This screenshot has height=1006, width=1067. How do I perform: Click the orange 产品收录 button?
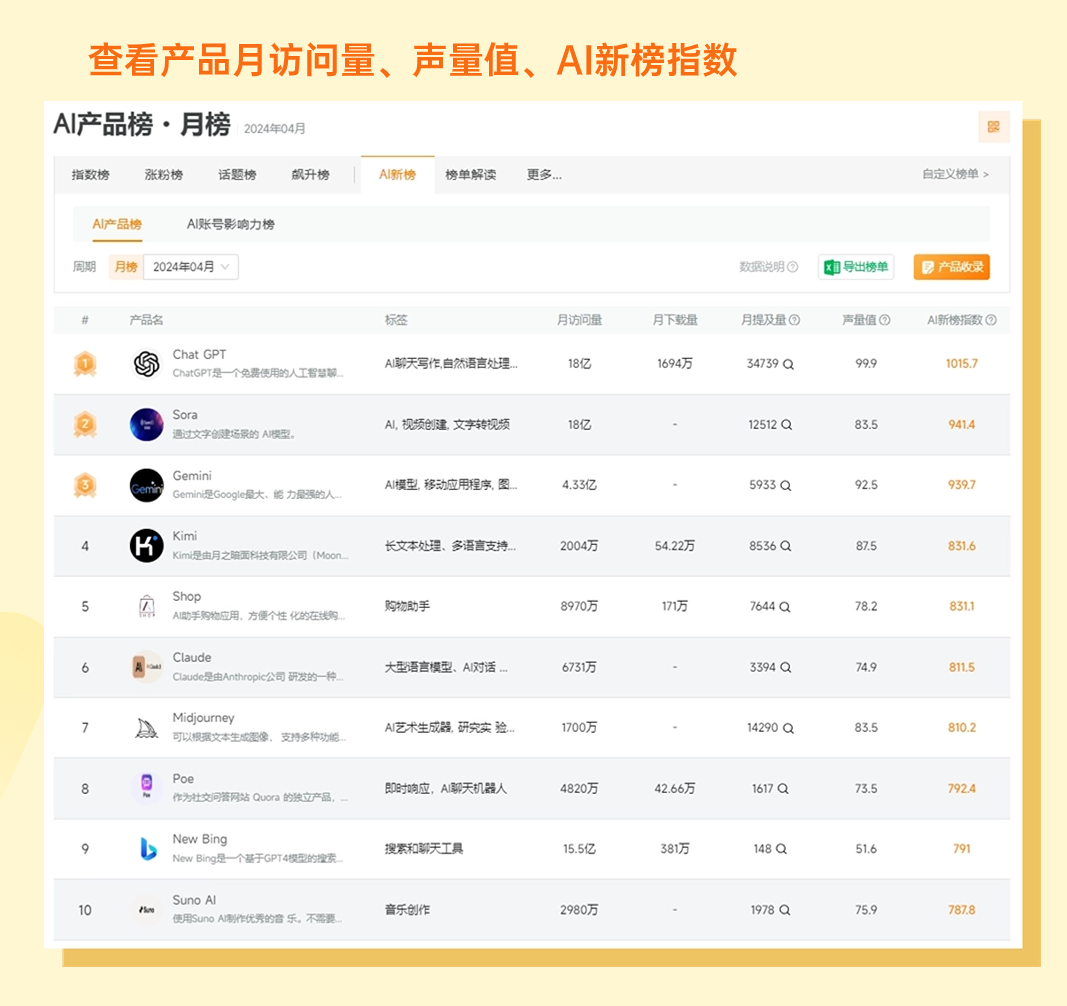(951, 267)
